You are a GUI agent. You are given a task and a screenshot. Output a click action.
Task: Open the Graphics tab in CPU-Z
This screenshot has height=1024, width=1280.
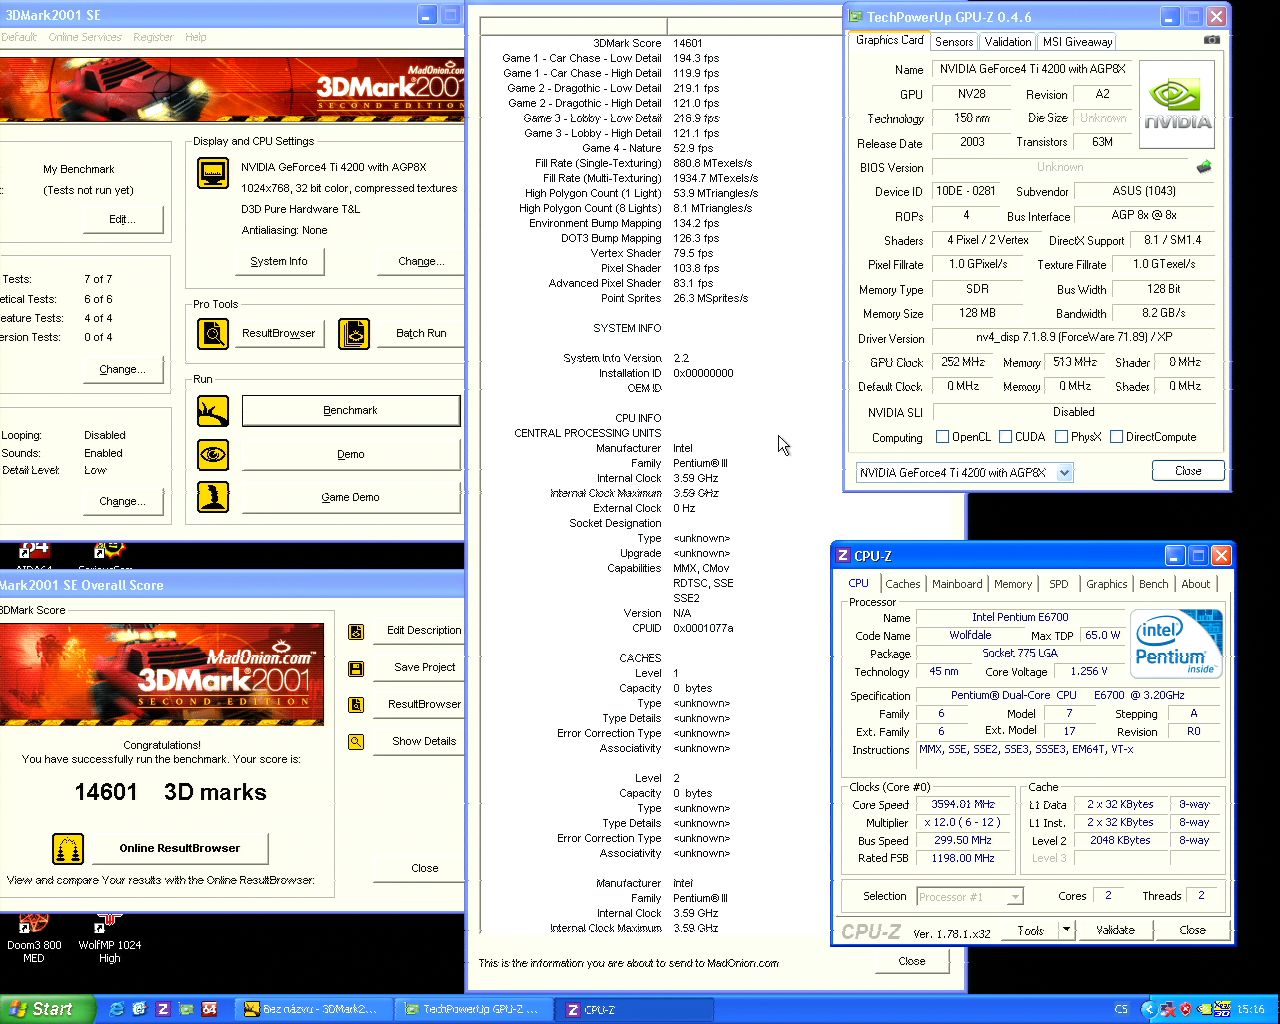point(1107,584)
